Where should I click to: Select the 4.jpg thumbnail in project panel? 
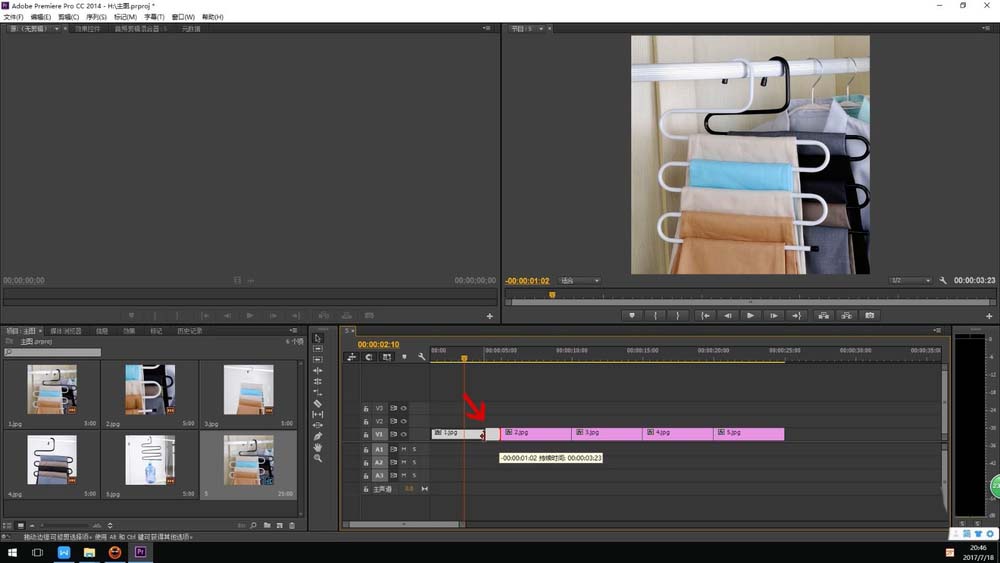tap(52, 460)
